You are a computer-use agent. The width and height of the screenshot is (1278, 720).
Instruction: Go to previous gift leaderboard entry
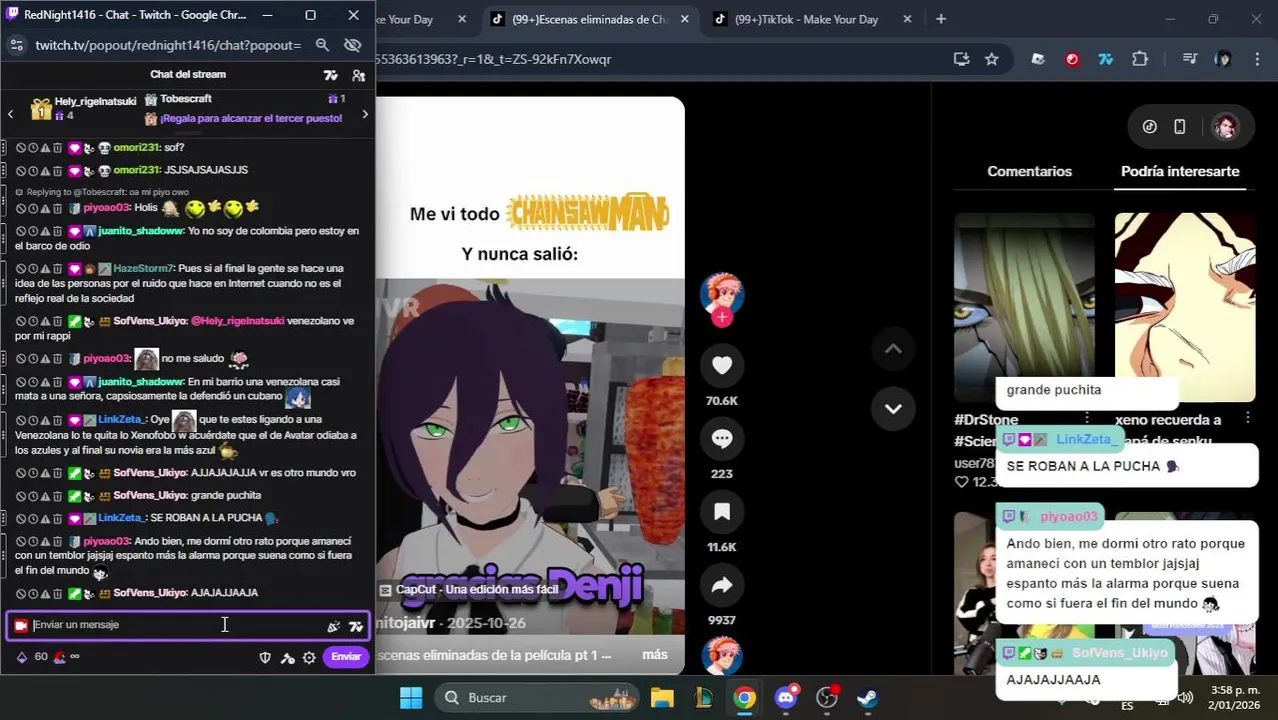pos(10,114)
